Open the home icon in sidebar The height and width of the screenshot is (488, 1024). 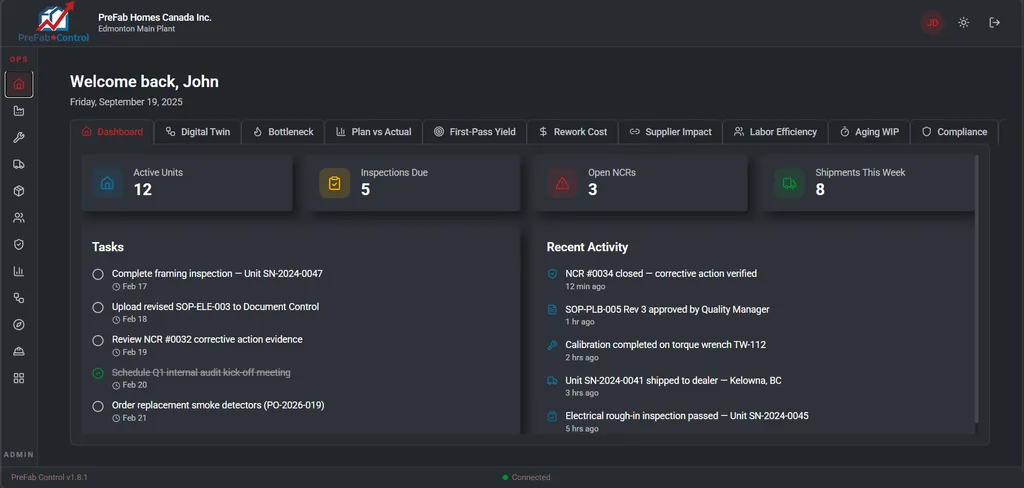[x=19, y=84]
